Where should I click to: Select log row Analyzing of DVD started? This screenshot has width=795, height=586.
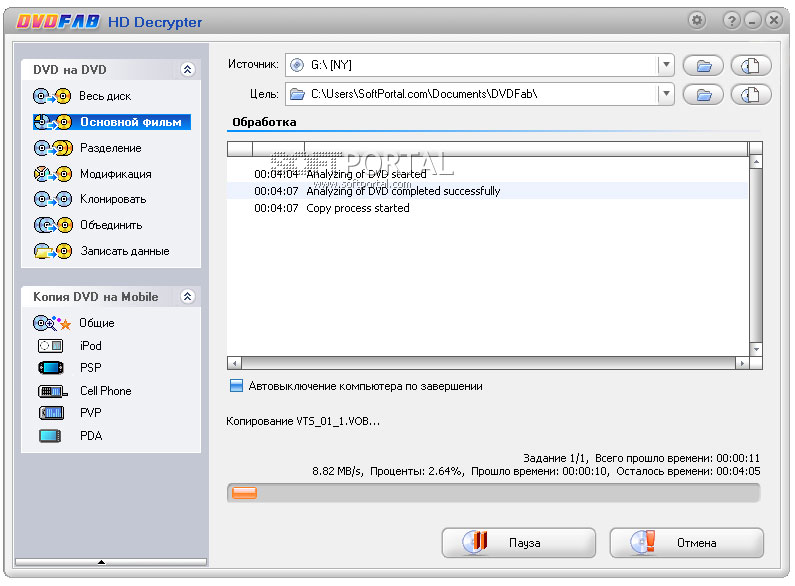coord(487,174)
